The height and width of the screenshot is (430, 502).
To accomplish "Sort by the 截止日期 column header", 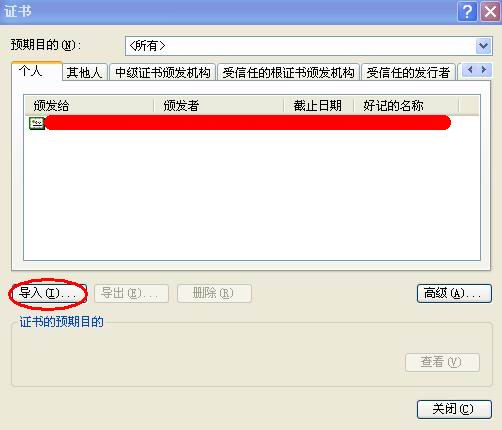I will tap(318, 106).
